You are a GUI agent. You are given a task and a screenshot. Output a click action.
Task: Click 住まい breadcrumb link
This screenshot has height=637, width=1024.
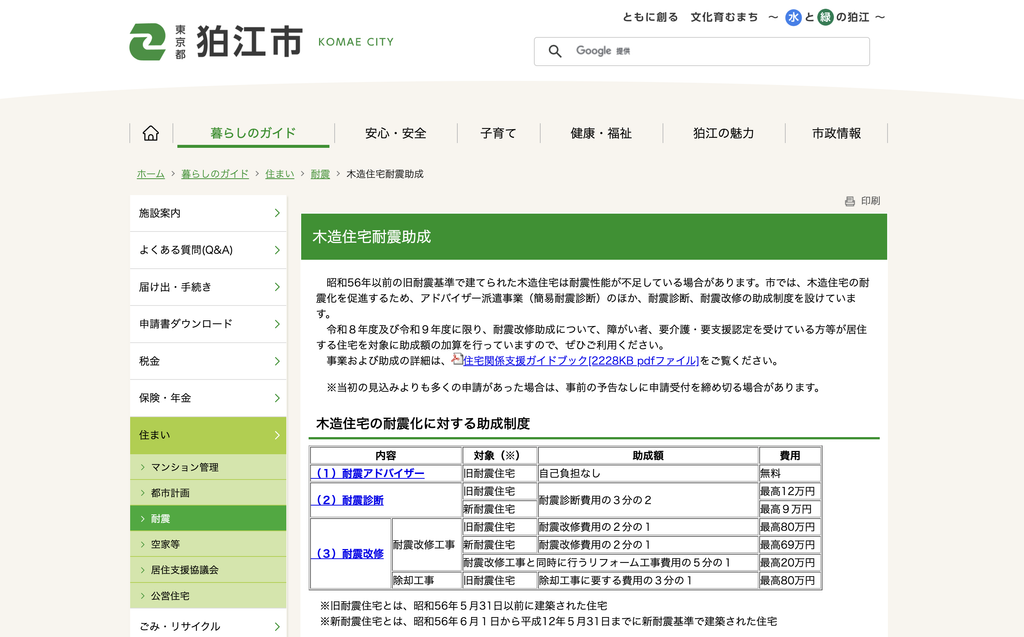[x=280, y=174]
